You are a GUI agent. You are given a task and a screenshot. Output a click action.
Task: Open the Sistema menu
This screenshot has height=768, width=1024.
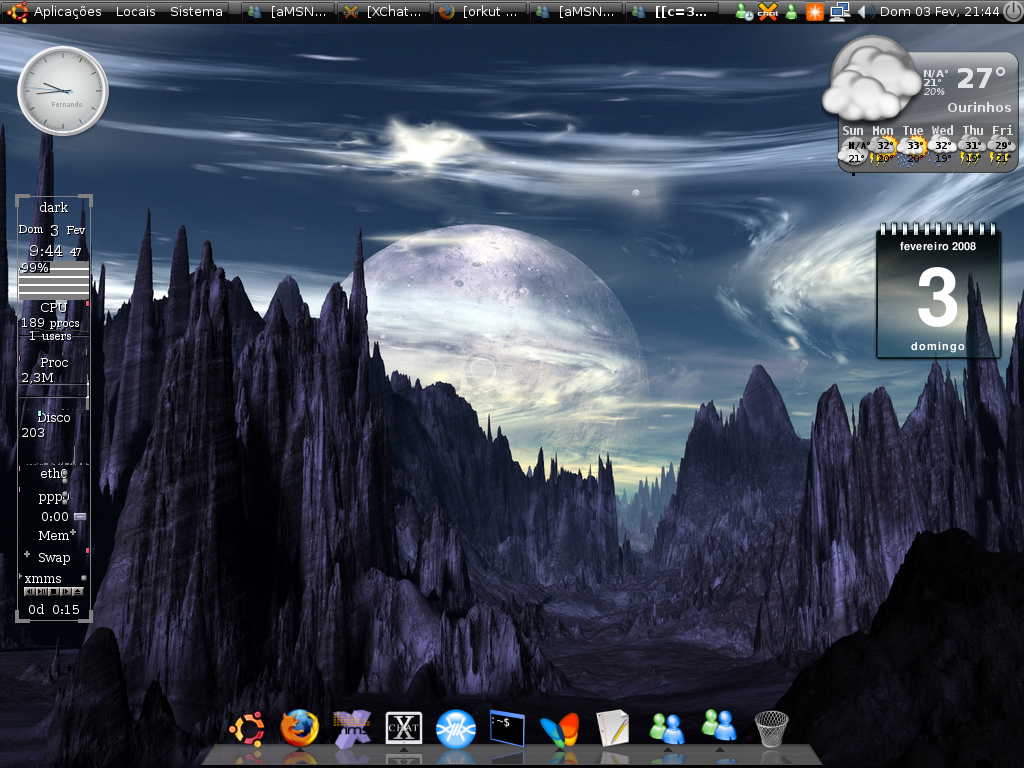(196, 11)
